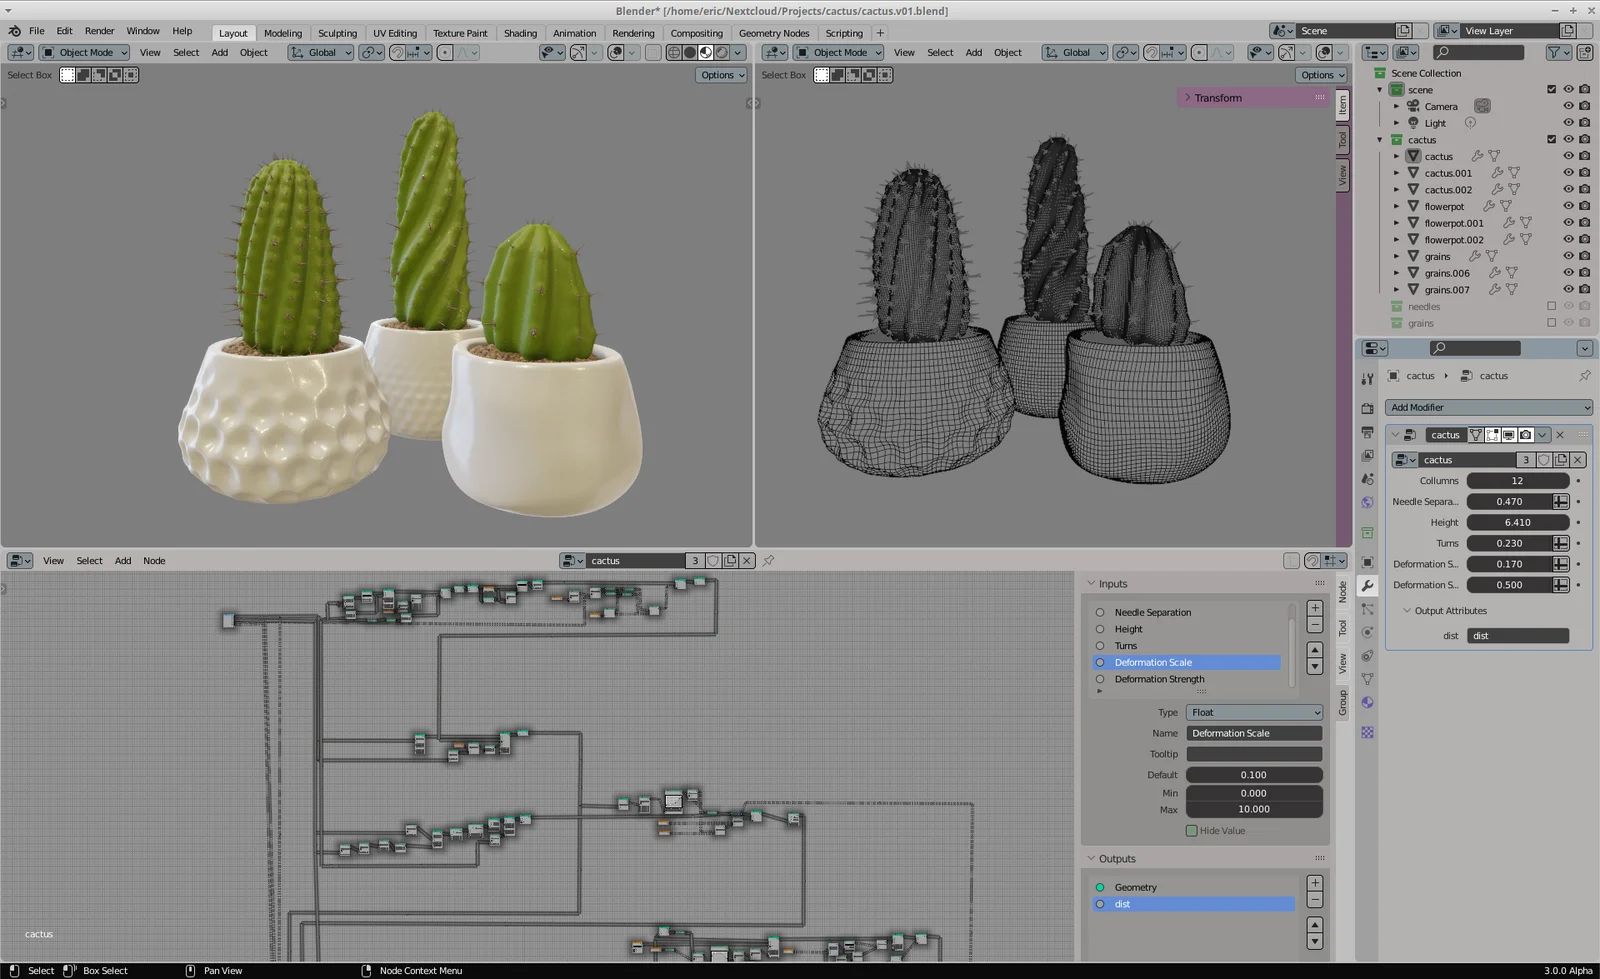
Task: Open the Object Mode dropdown
Action: 85,52
